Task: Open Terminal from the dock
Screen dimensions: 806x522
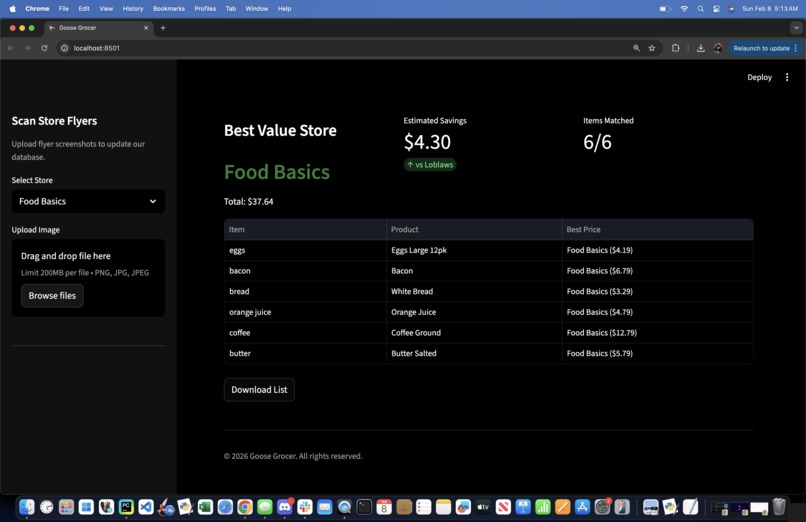Action: pos(364,507)
